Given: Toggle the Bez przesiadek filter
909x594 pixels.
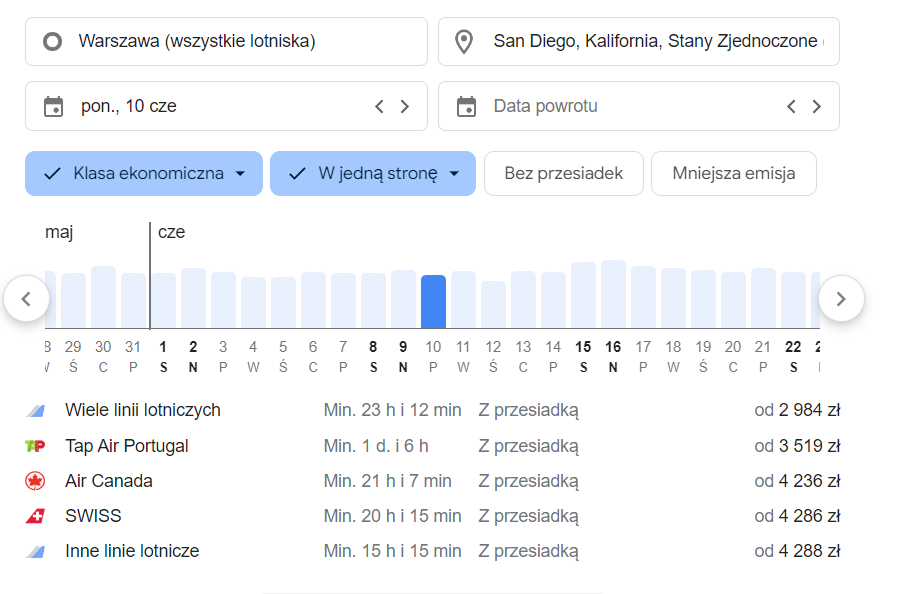Looking at the screenshot, I should tap(563, 173).
